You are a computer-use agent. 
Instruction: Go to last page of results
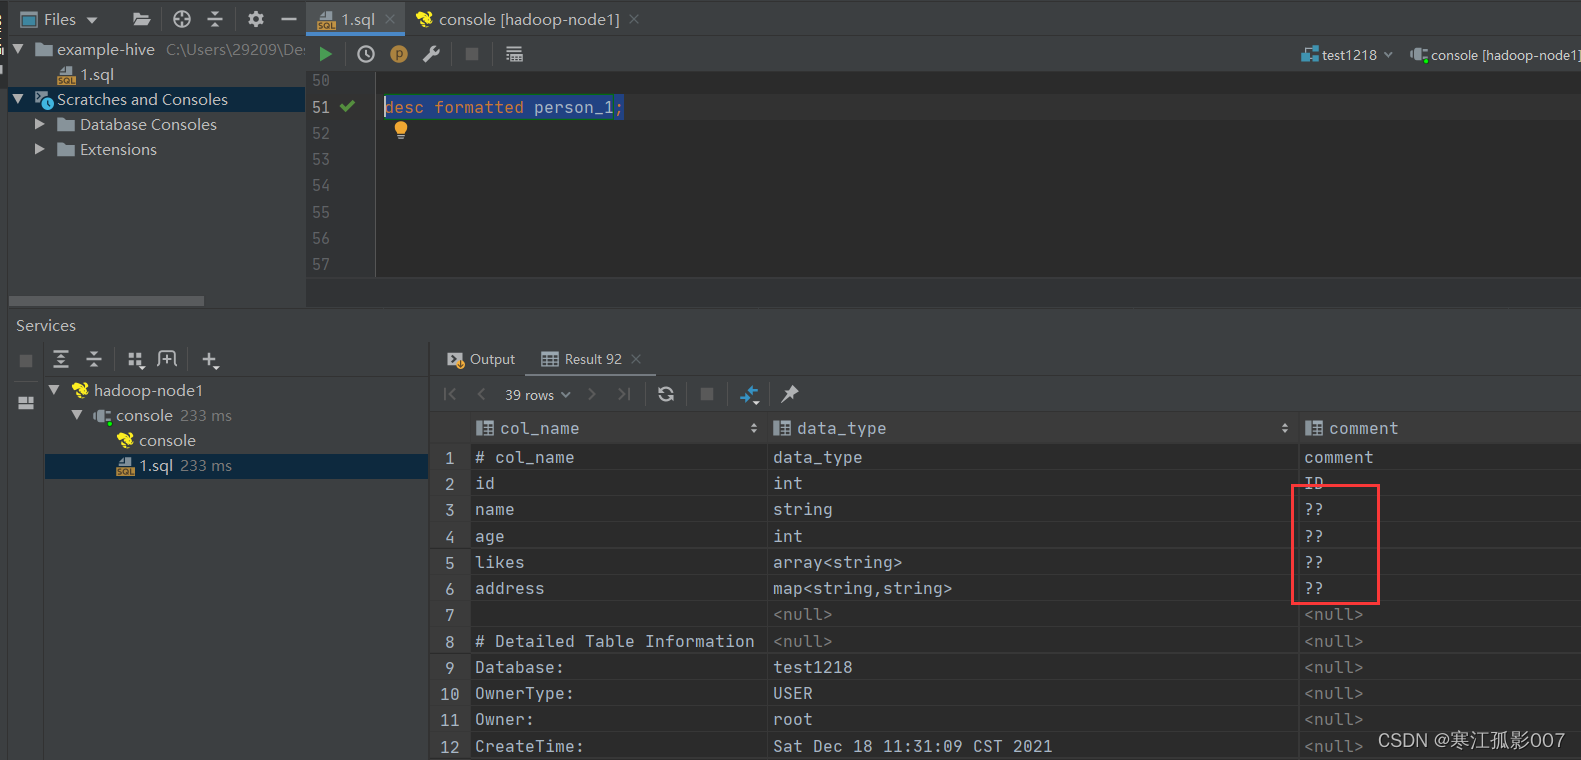coord(624,394)
